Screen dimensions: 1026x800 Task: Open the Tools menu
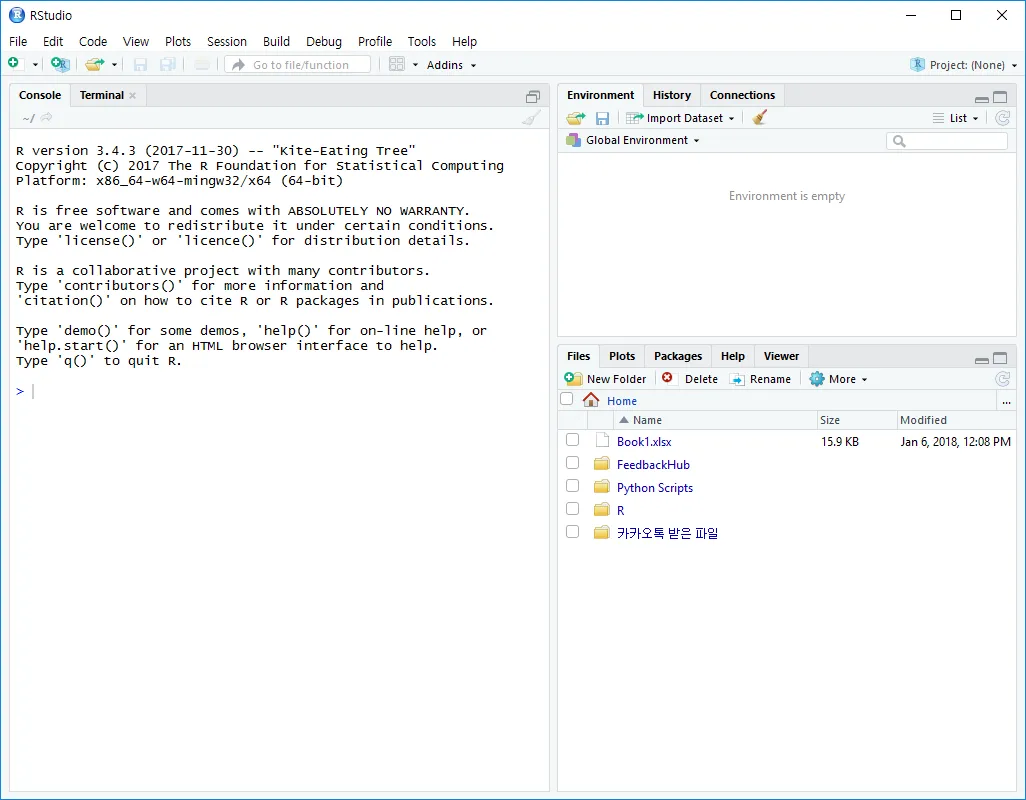tap(421, 41)
